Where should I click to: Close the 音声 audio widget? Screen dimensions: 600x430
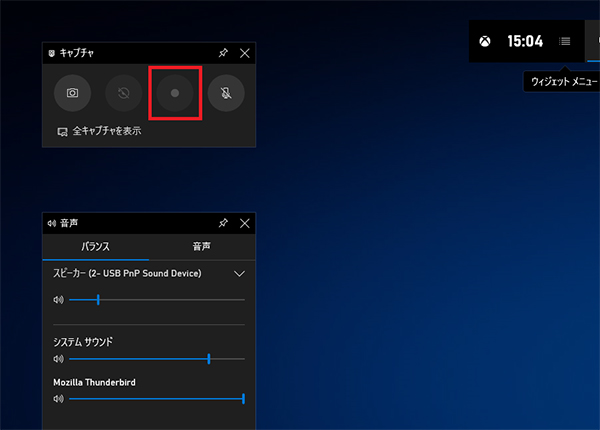tap(245, 223)
